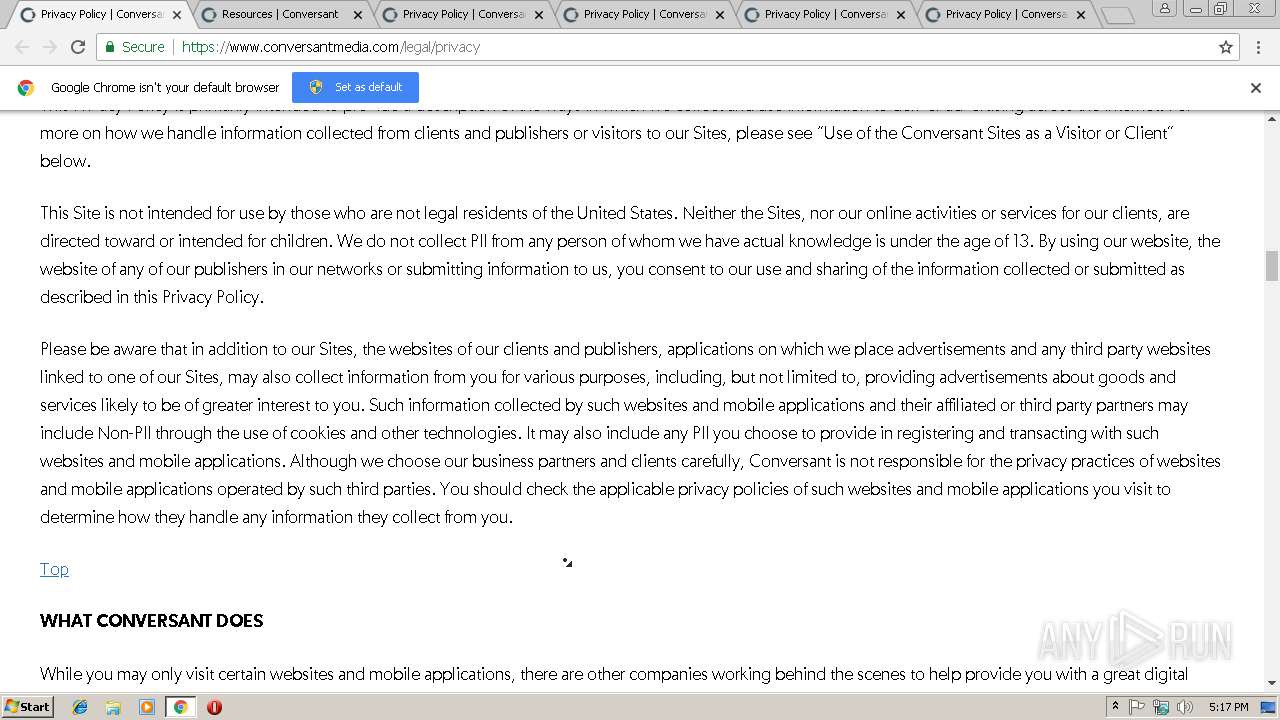The width and height of the screenshot is (1280, 720).
Task: Reload the page with the refresh icon
Action: [x=78, y=47]
